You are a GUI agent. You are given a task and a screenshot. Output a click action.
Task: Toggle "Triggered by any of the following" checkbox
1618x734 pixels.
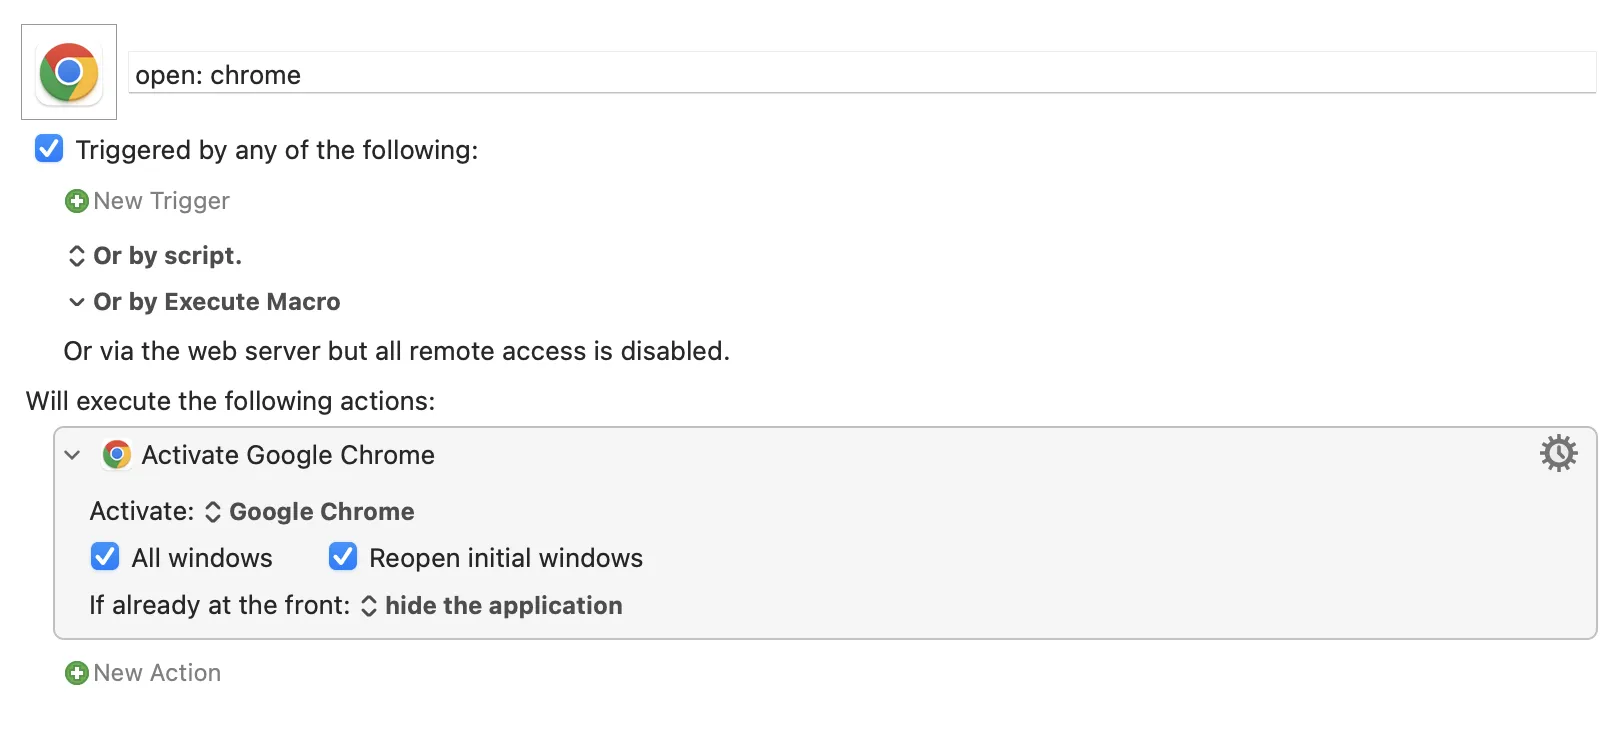(x=49, y=149)
